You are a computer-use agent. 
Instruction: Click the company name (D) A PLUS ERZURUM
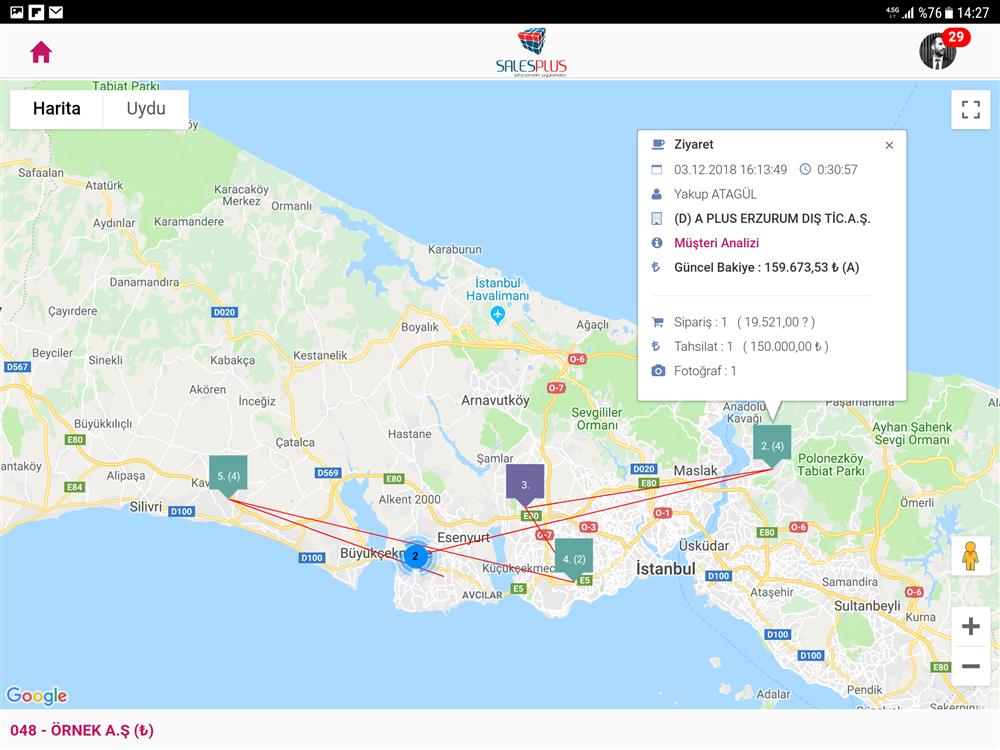pos(772,219)
